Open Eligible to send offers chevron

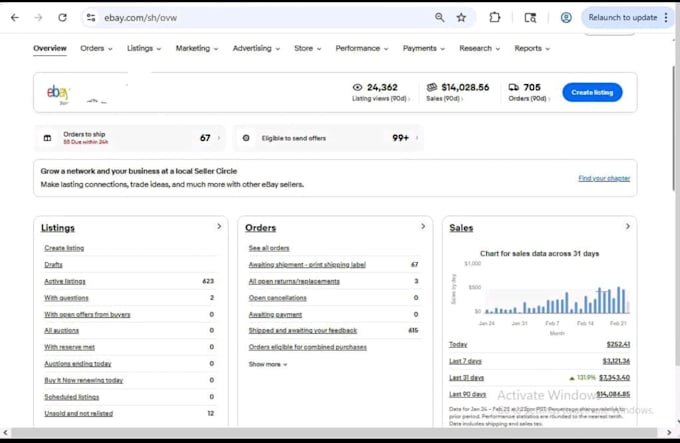(x=417, y=138)
